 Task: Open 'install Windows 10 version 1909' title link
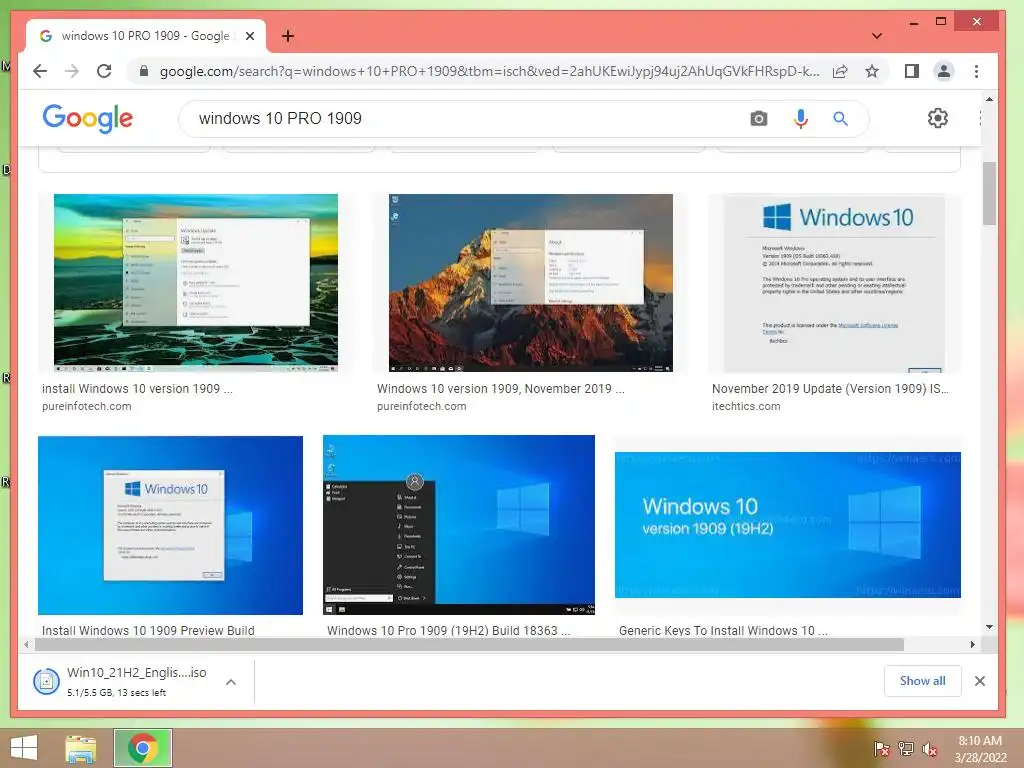point(137,389)
